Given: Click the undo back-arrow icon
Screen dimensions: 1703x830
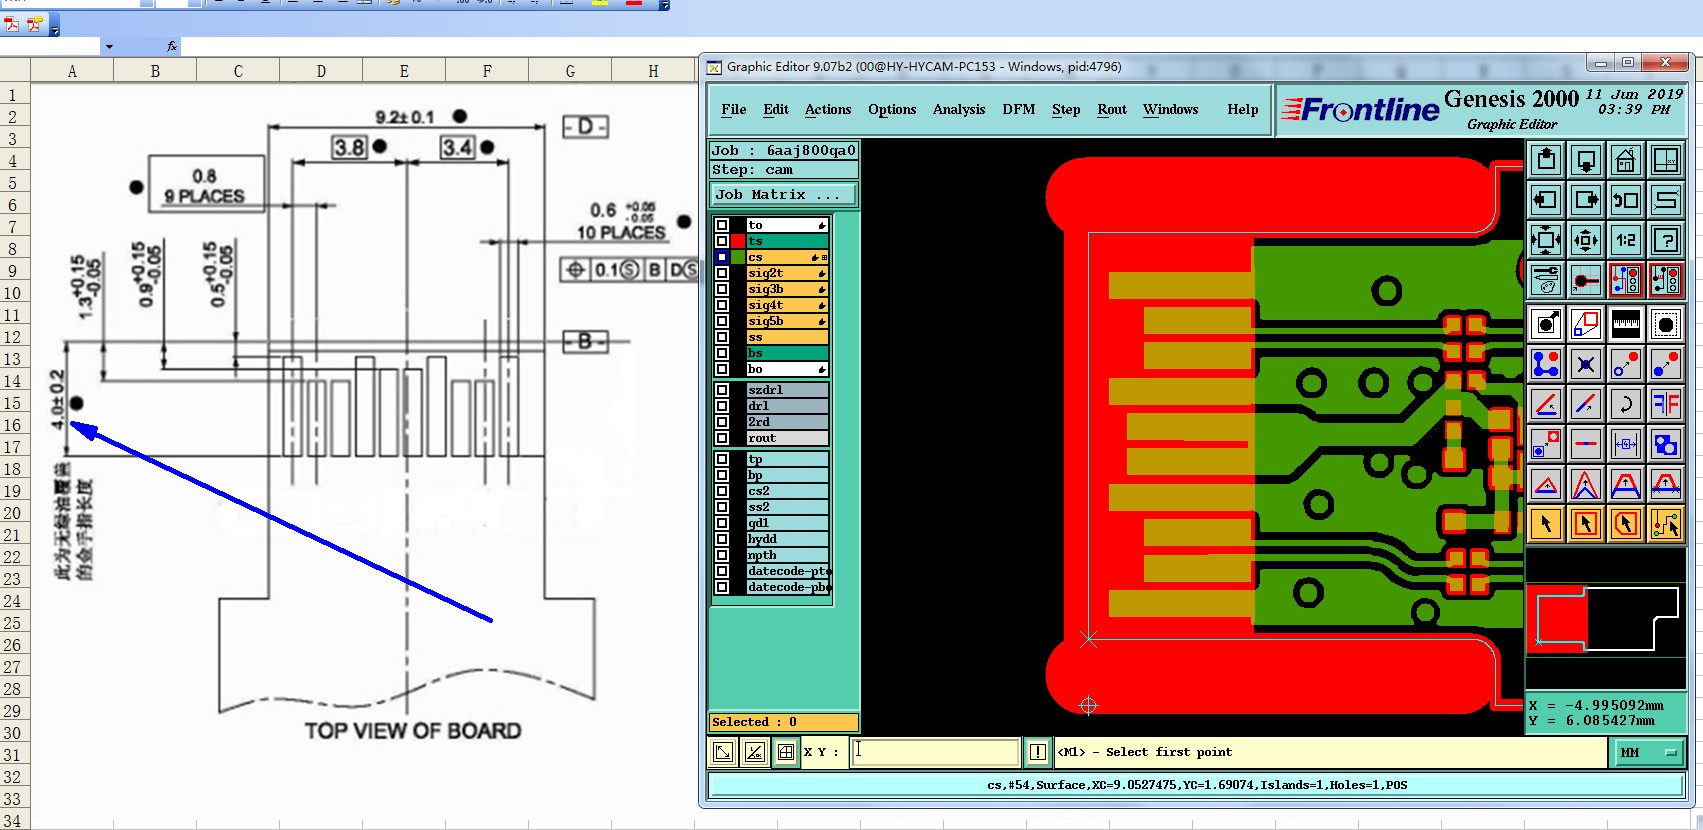Looking at the screenshot, I should (x=1625, y=200).
